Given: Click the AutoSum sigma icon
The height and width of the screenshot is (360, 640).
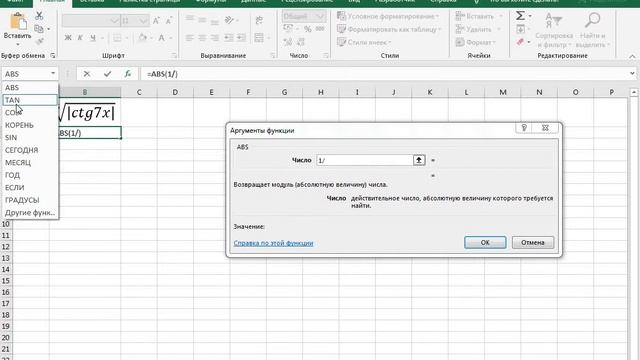Looking at the screenshot, I should coord(520,16).
